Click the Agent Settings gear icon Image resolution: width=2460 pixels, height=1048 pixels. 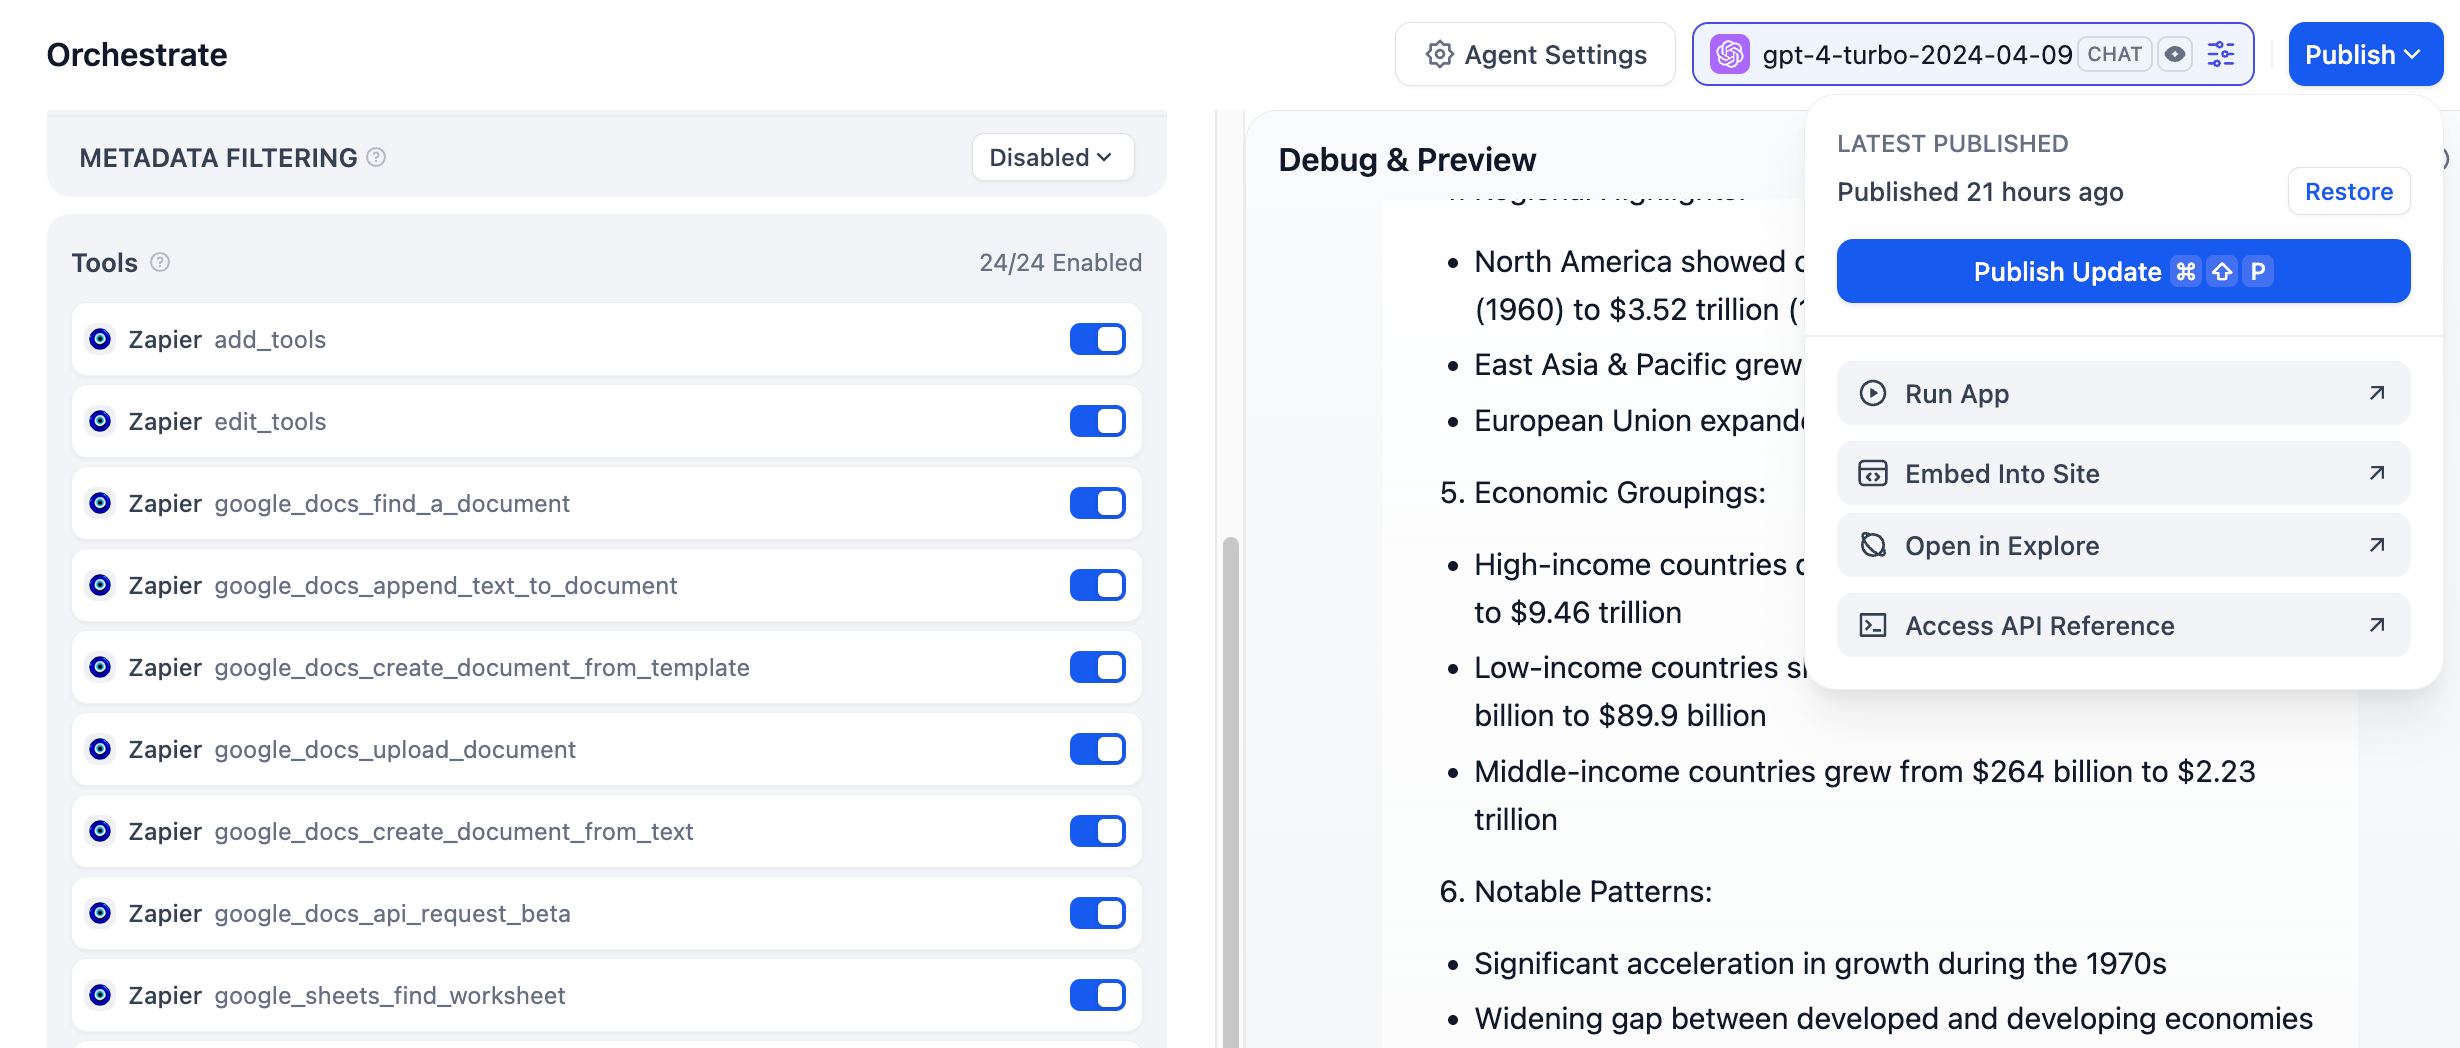(1439, 54)
